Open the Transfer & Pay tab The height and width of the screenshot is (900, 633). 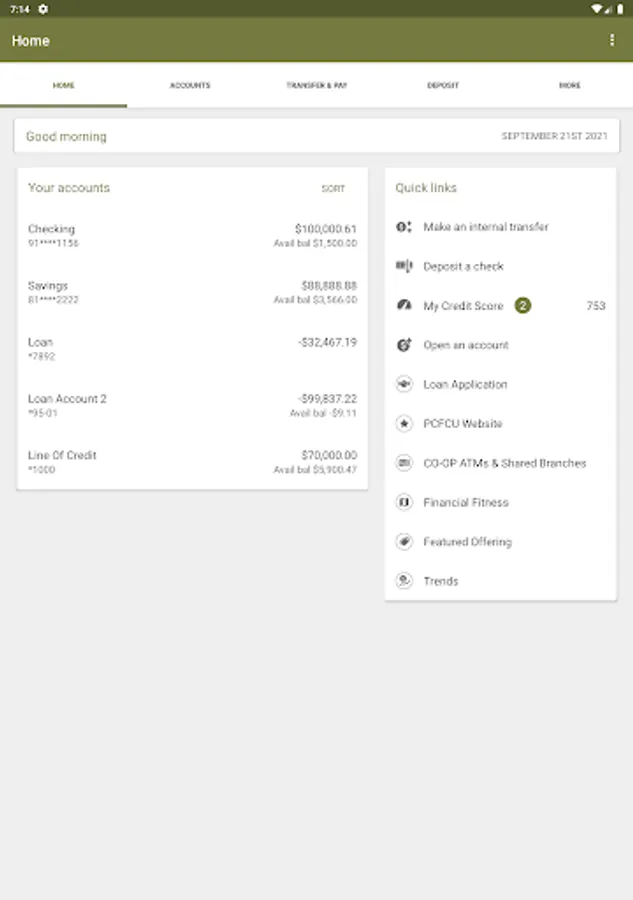316,86
